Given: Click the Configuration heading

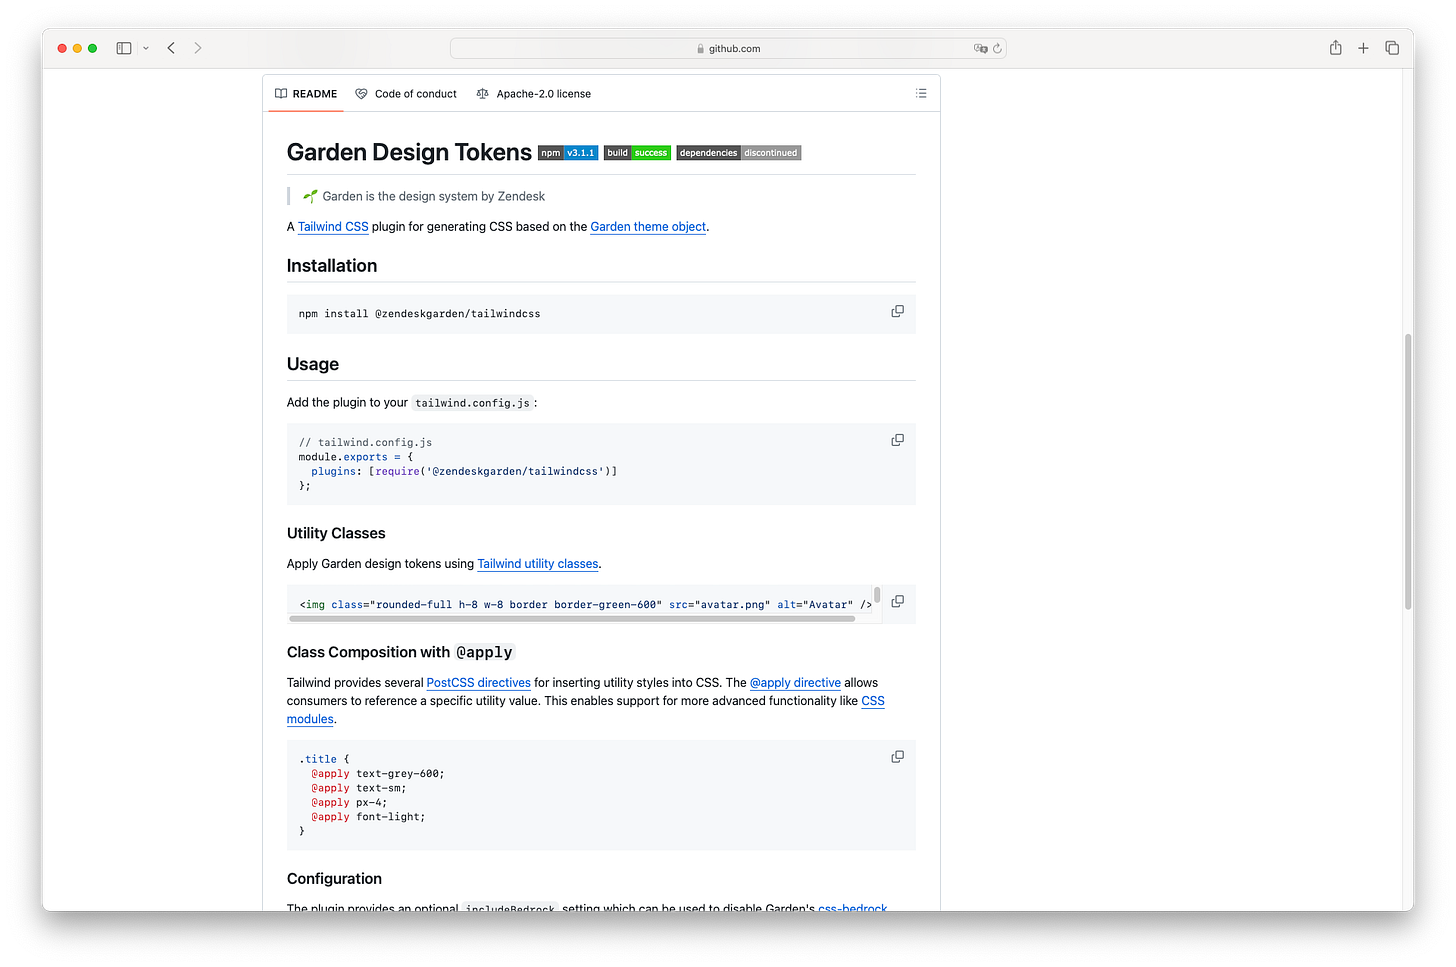Looking at the screenshot, I should 334,879.
